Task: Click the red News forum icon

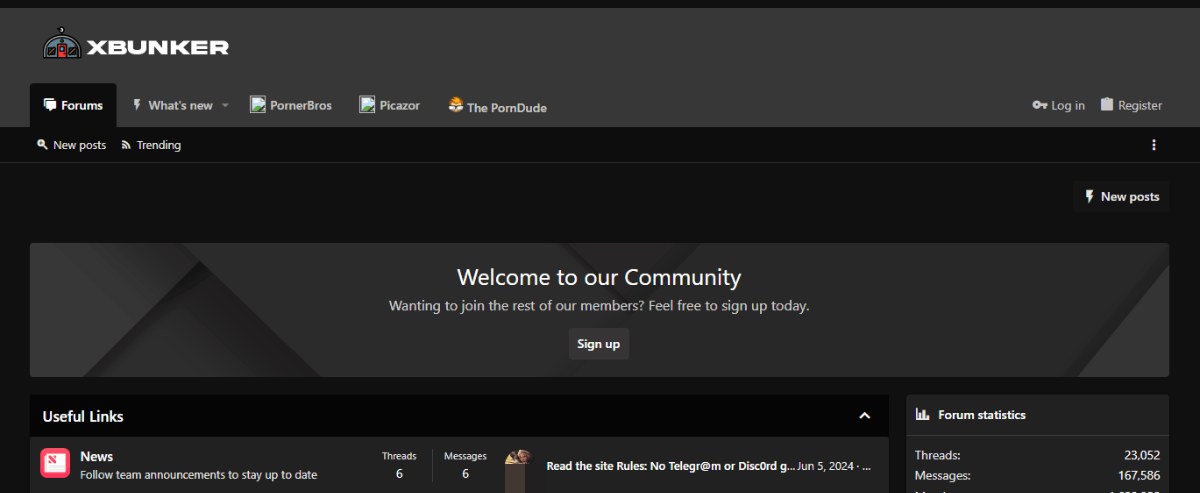Action: 55,463
